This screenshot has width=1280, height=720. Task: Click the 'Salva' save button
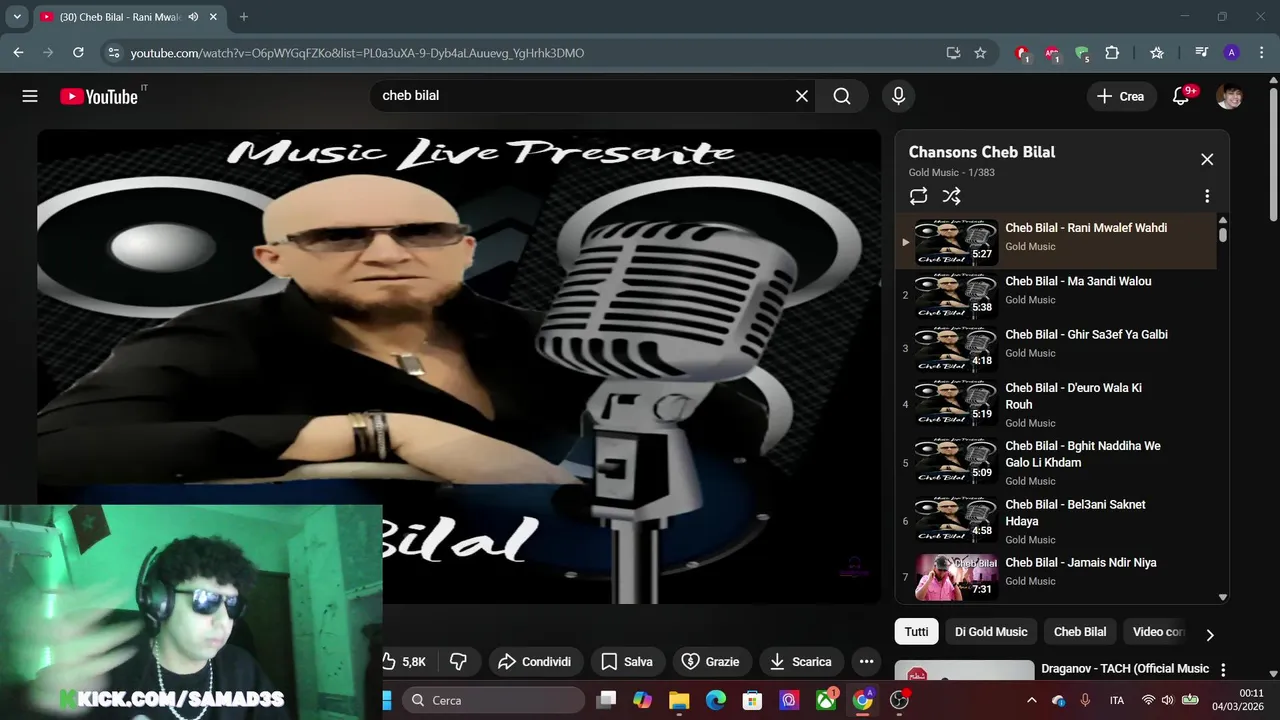click(627, 661)
